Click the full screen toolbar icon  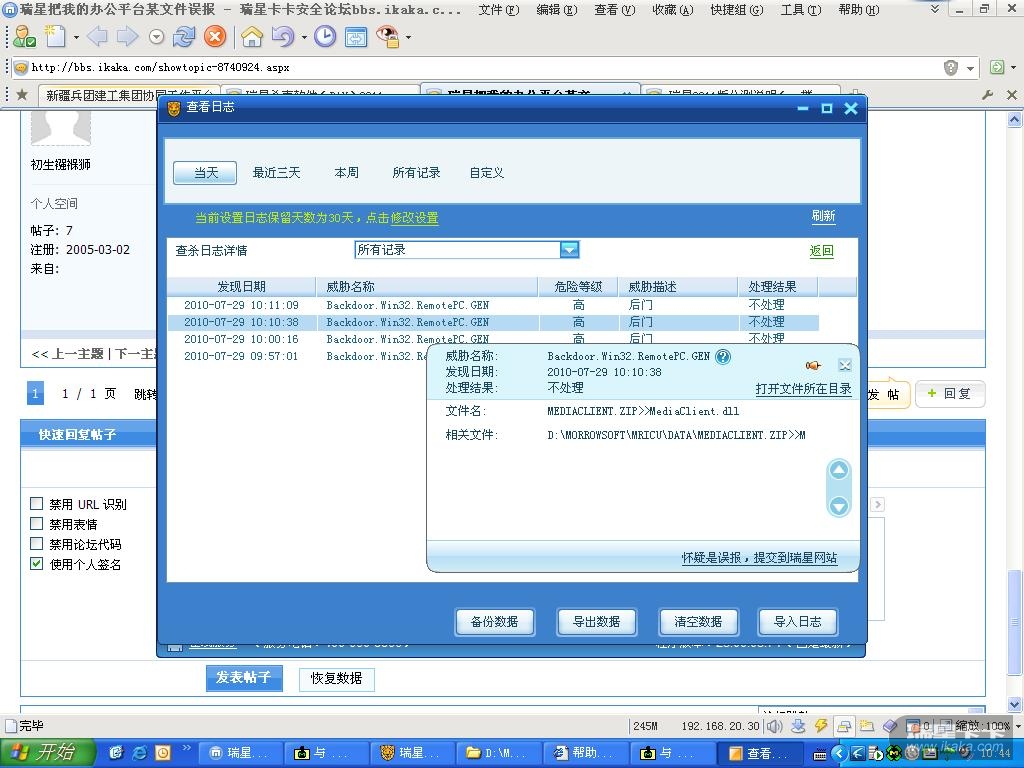[x=356, y=37]
